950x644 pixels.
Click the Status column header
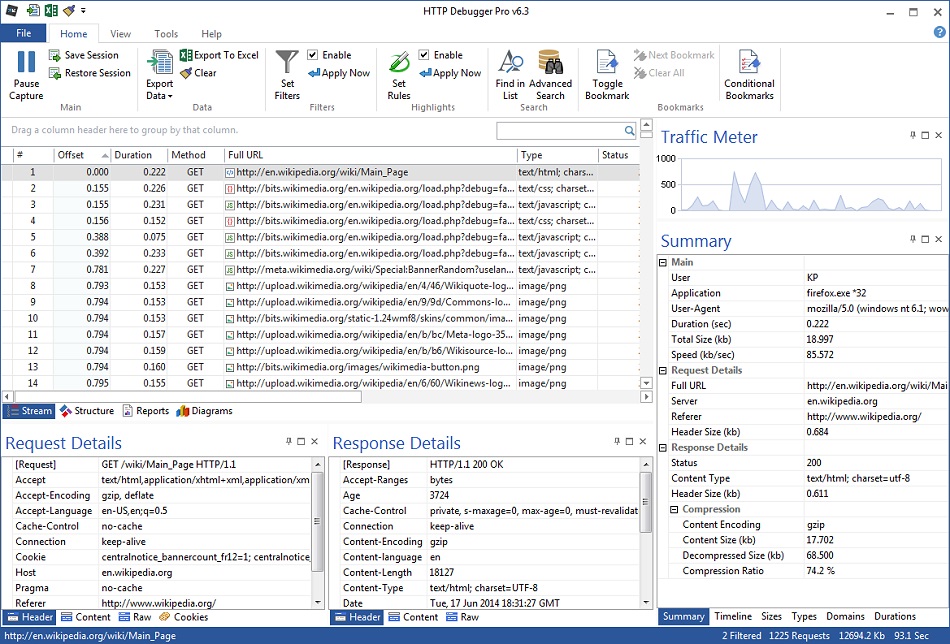coord(618,155)
